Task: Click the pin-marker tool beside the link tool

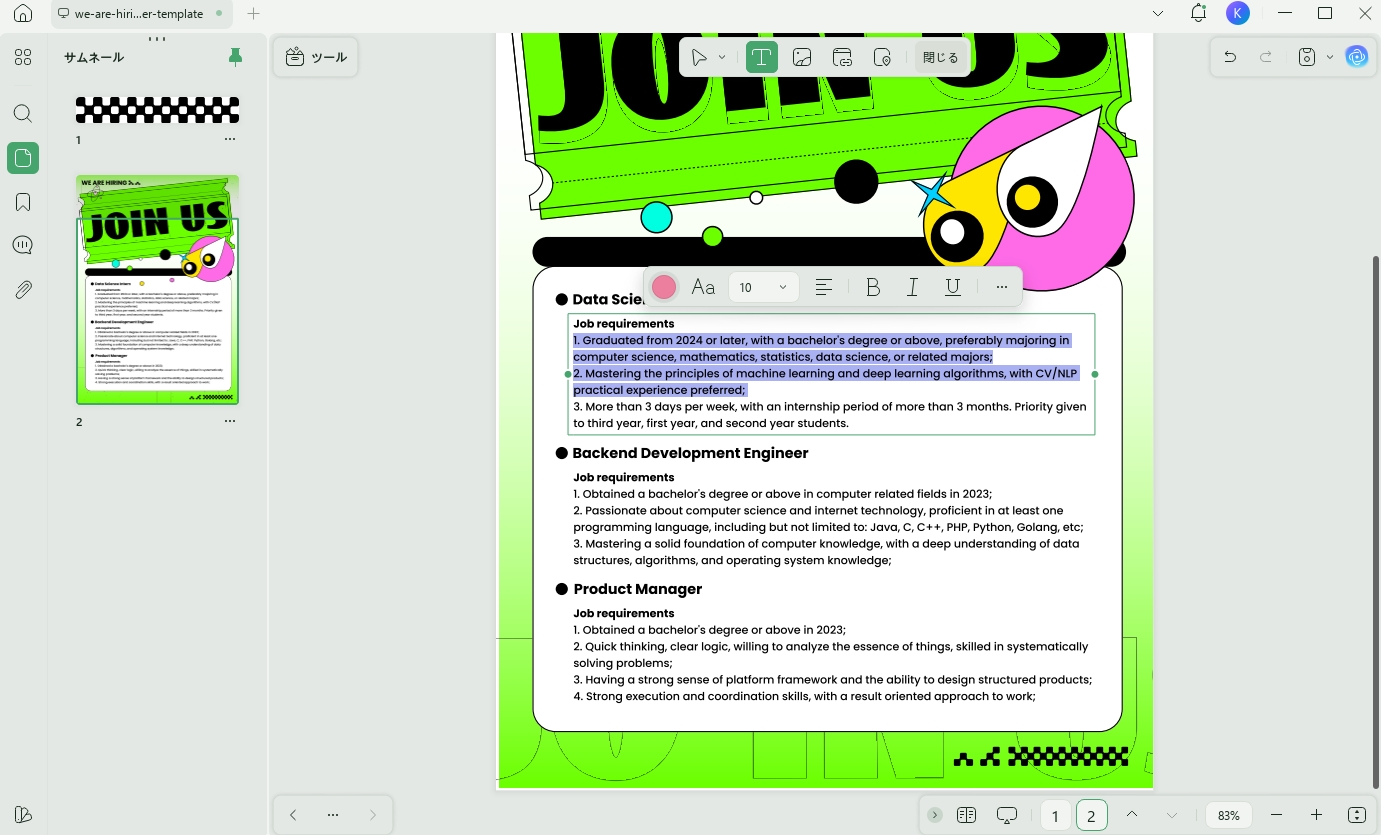Action: click(x=882, y=58)
